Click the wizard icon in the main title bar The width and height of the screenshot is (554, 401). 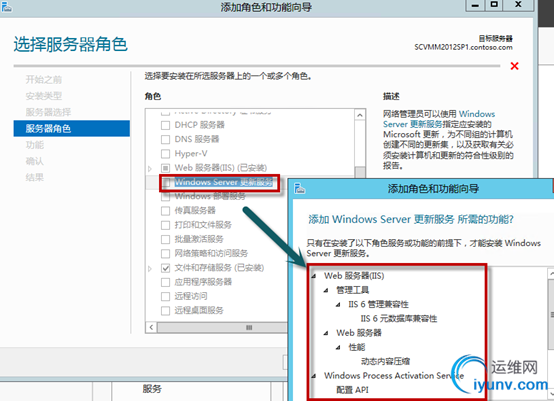(x=6, y=7)
